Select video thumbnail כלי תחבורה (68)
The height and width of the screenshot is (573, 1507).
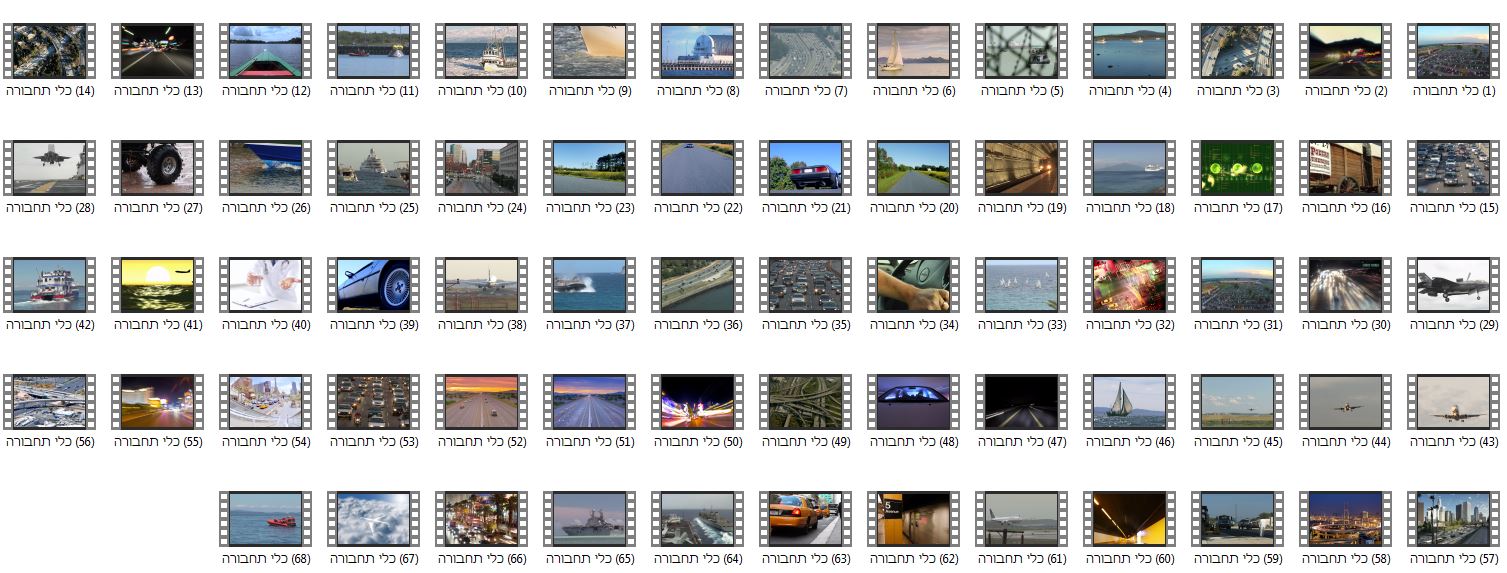coord(265,519)
